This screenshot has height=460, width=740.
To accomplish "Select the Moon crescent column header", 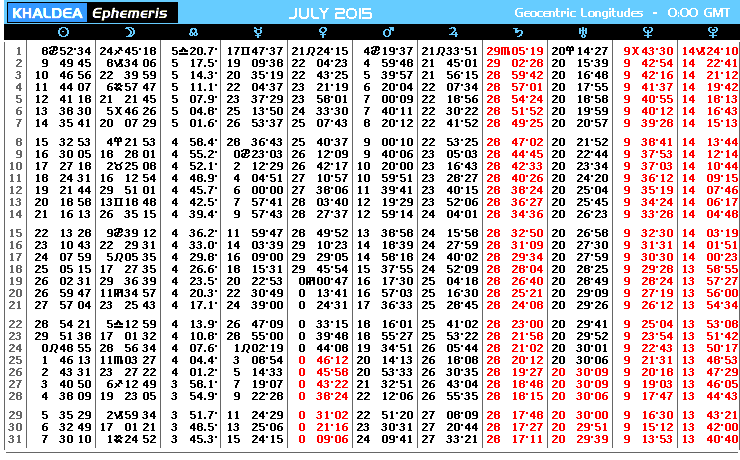I will pyautogui.click(x=129, y=33).
